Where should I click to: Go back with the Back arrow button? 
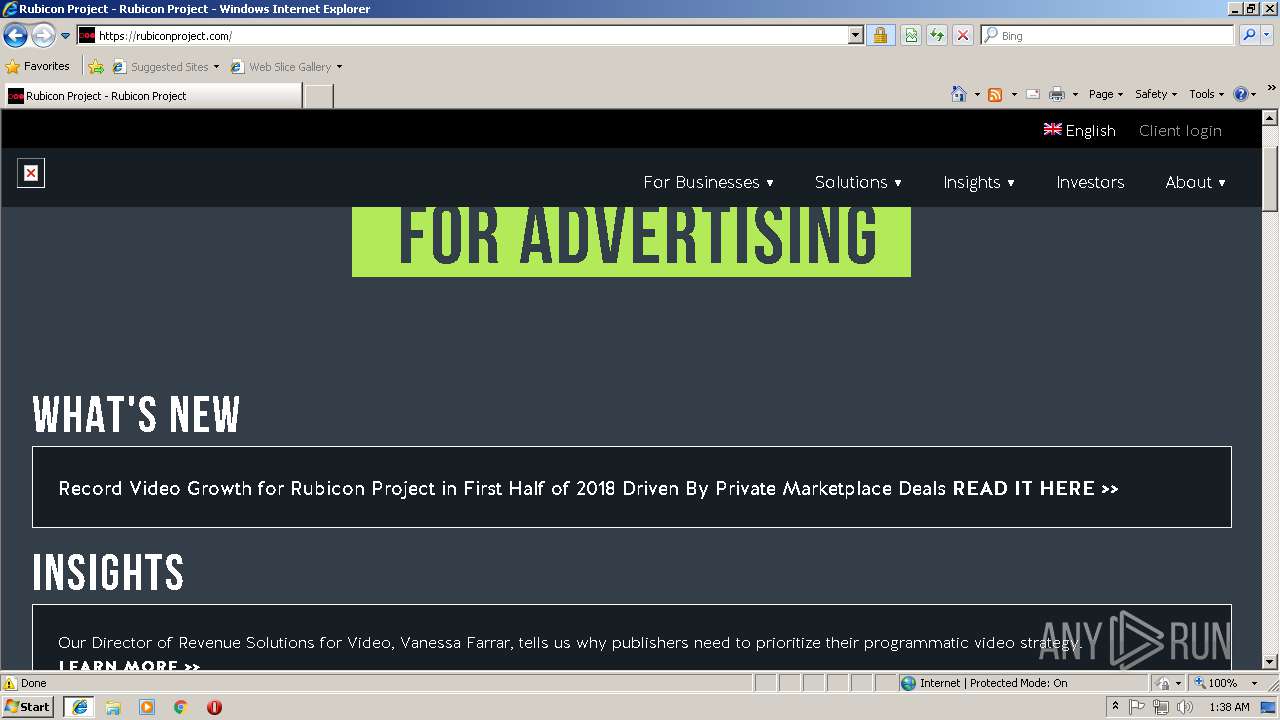(x=16, y=36)
